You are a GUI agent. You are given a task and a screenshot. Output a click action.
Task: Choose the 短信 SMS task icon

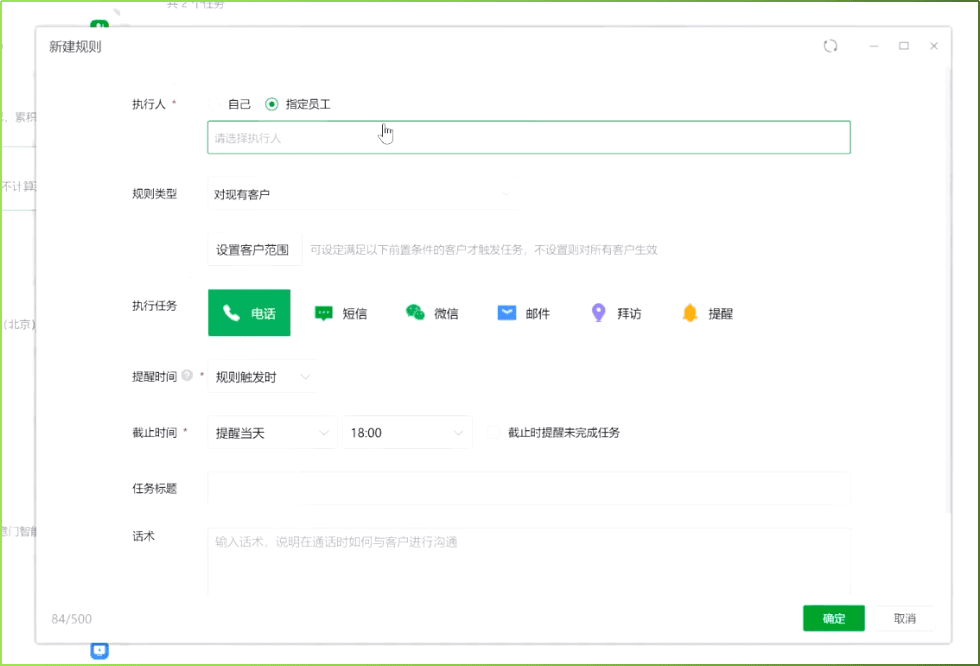point(324,313)
